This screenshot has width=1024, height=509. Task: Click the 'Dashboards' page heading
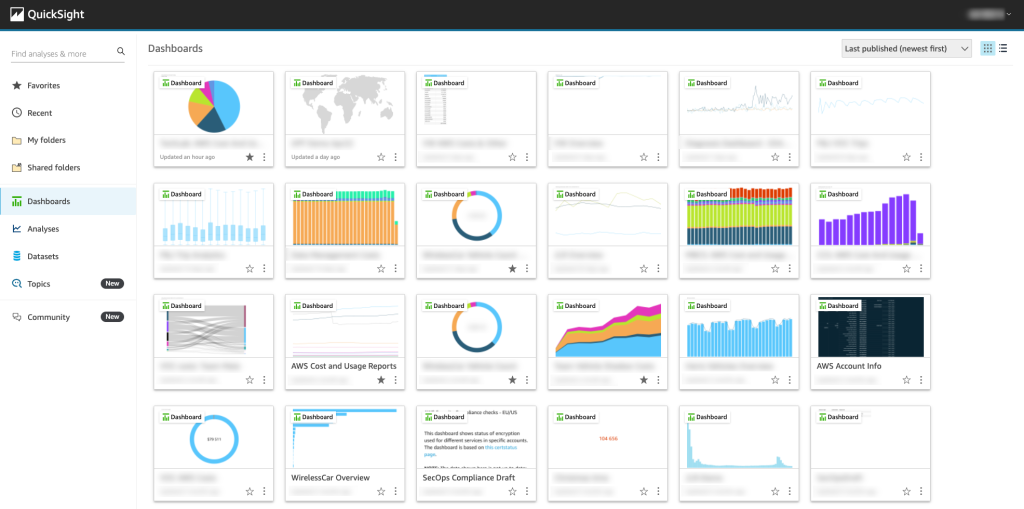pyautogui.click(x=175, y=48)
